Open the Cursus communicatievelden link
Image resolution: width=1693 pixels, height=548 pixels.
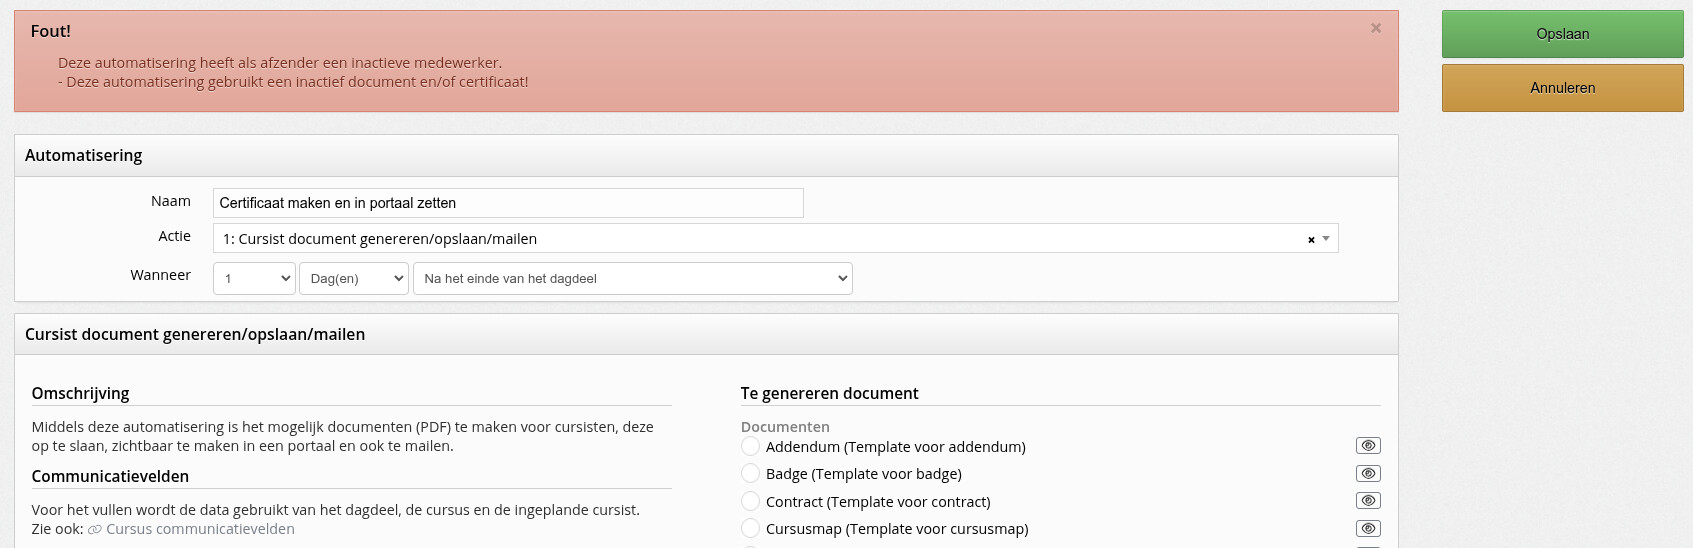pyautogui.click(x=200, y=529)
